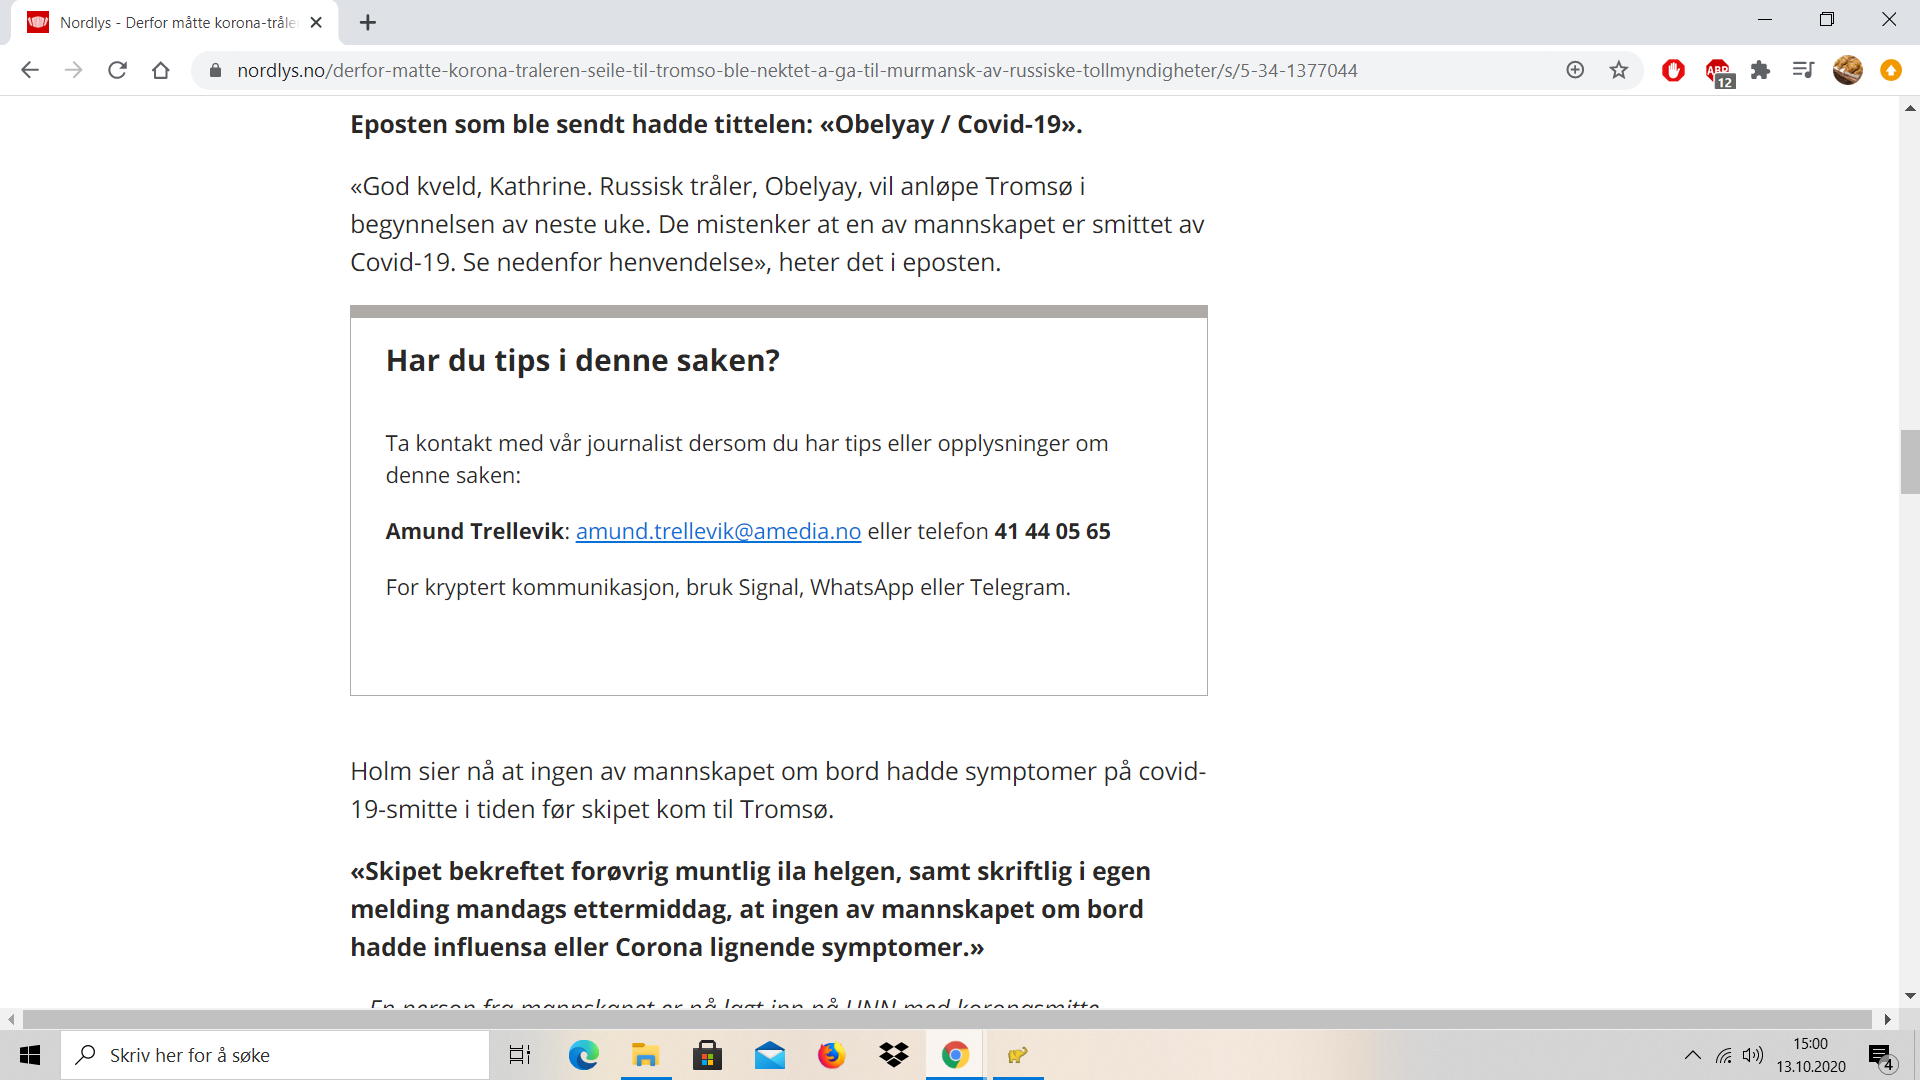Image resolution: width=1920 pixels, height=1080 pixels.
Task: Go forward with the arrow button
Action: click(x=74, y=70)
